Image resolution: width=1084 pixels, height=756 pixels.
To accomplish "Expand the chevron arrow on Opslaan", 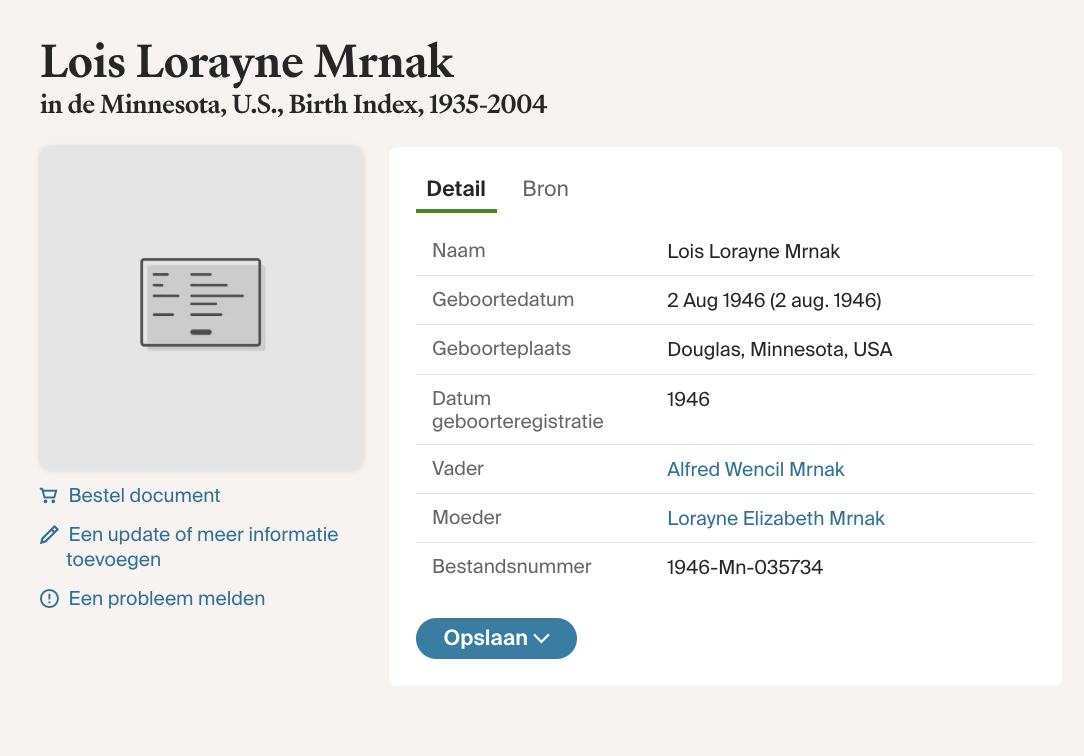I will coord(542,639).
